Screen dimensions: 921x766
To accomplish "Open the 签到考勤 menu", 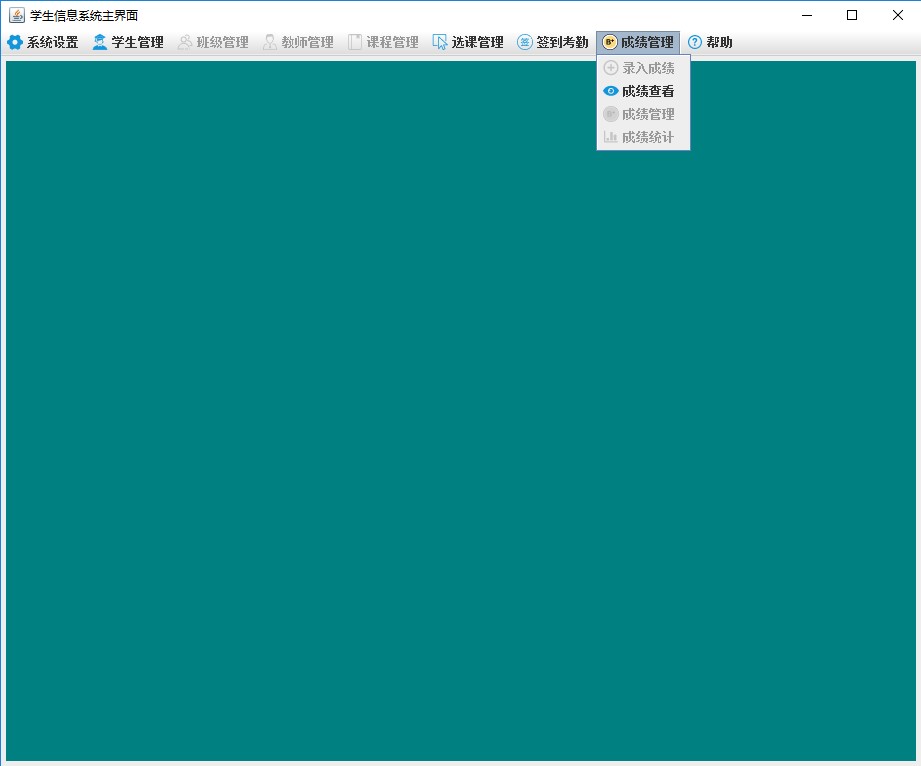I will pyautogui.click(x=553, y=42).
